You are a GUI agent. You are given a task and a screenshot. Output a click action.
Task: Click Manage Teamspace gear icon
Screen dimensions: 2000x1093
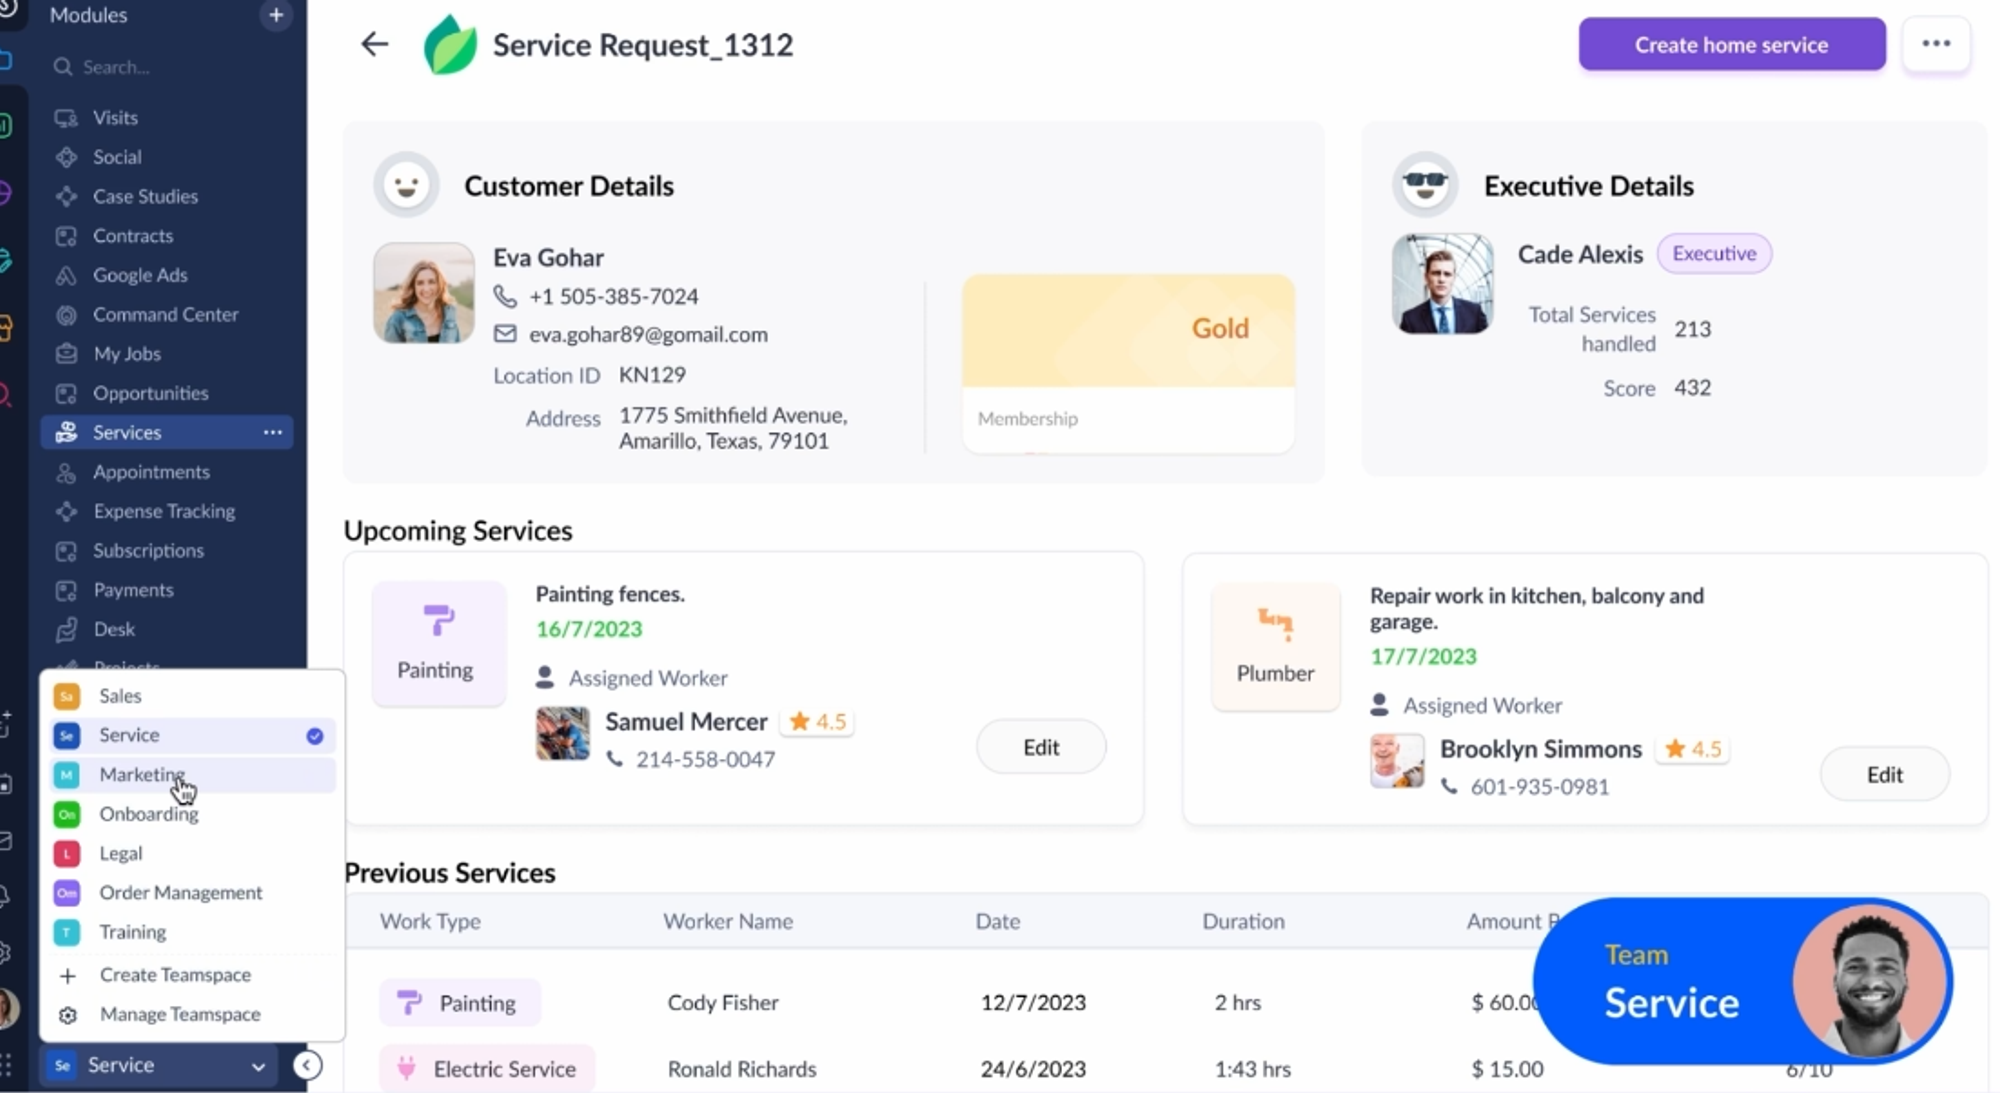point(67,1015)
